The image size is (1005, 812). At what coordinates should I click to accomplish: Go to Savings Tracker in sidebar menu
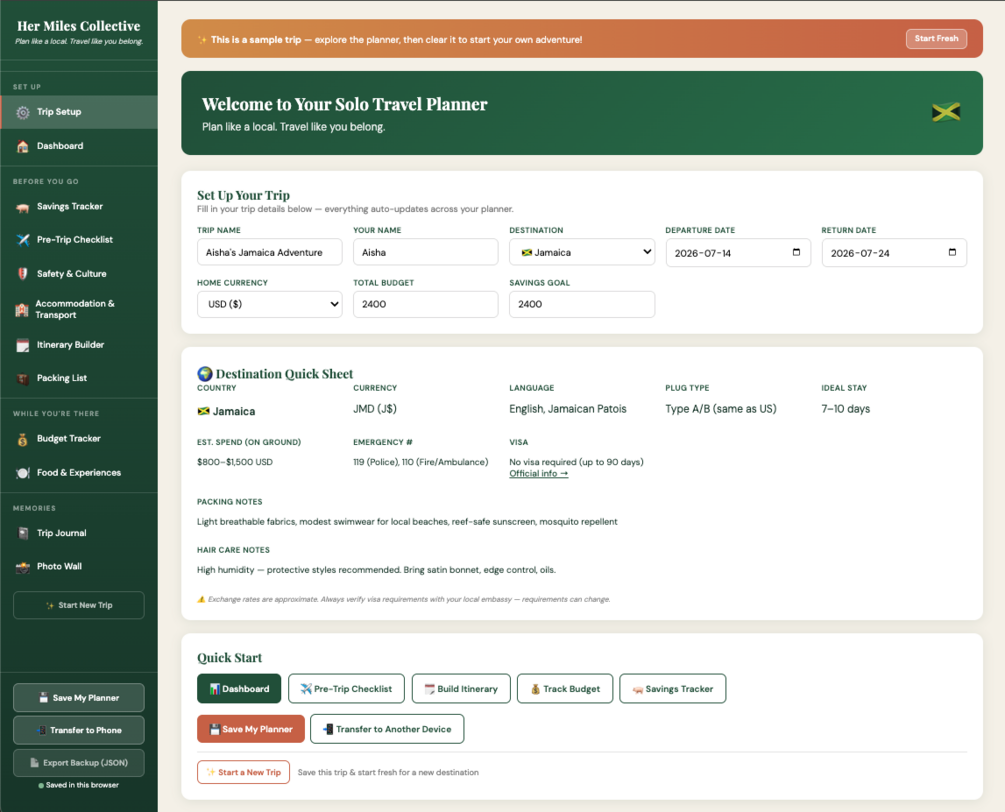click(x=79, y=207)
